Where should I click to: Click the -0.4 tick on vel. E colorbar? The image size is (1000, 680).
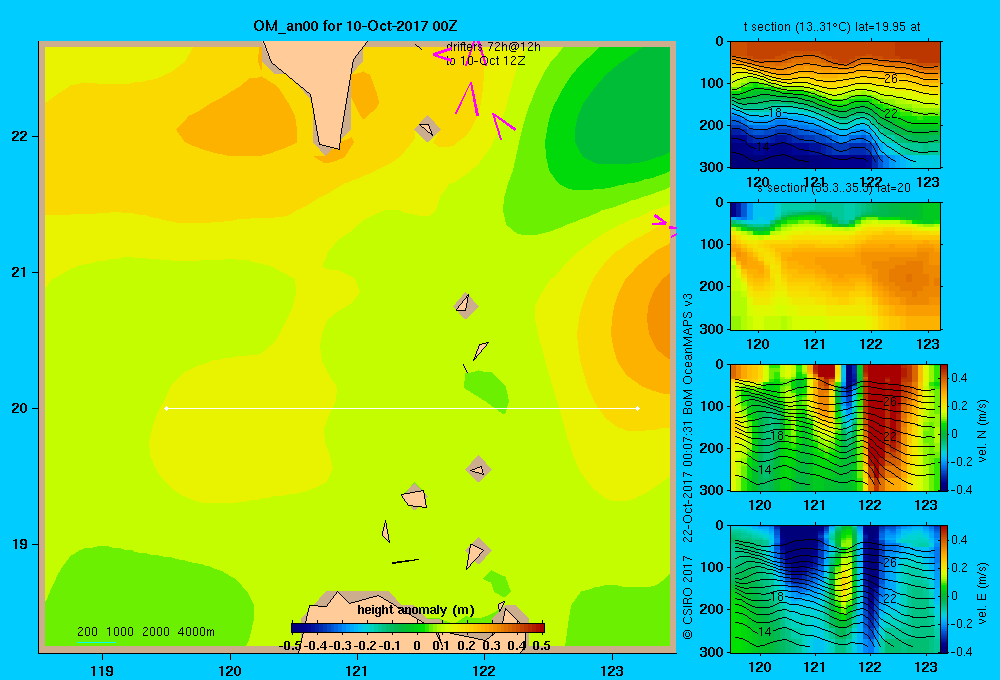click(x=961, y=651)
